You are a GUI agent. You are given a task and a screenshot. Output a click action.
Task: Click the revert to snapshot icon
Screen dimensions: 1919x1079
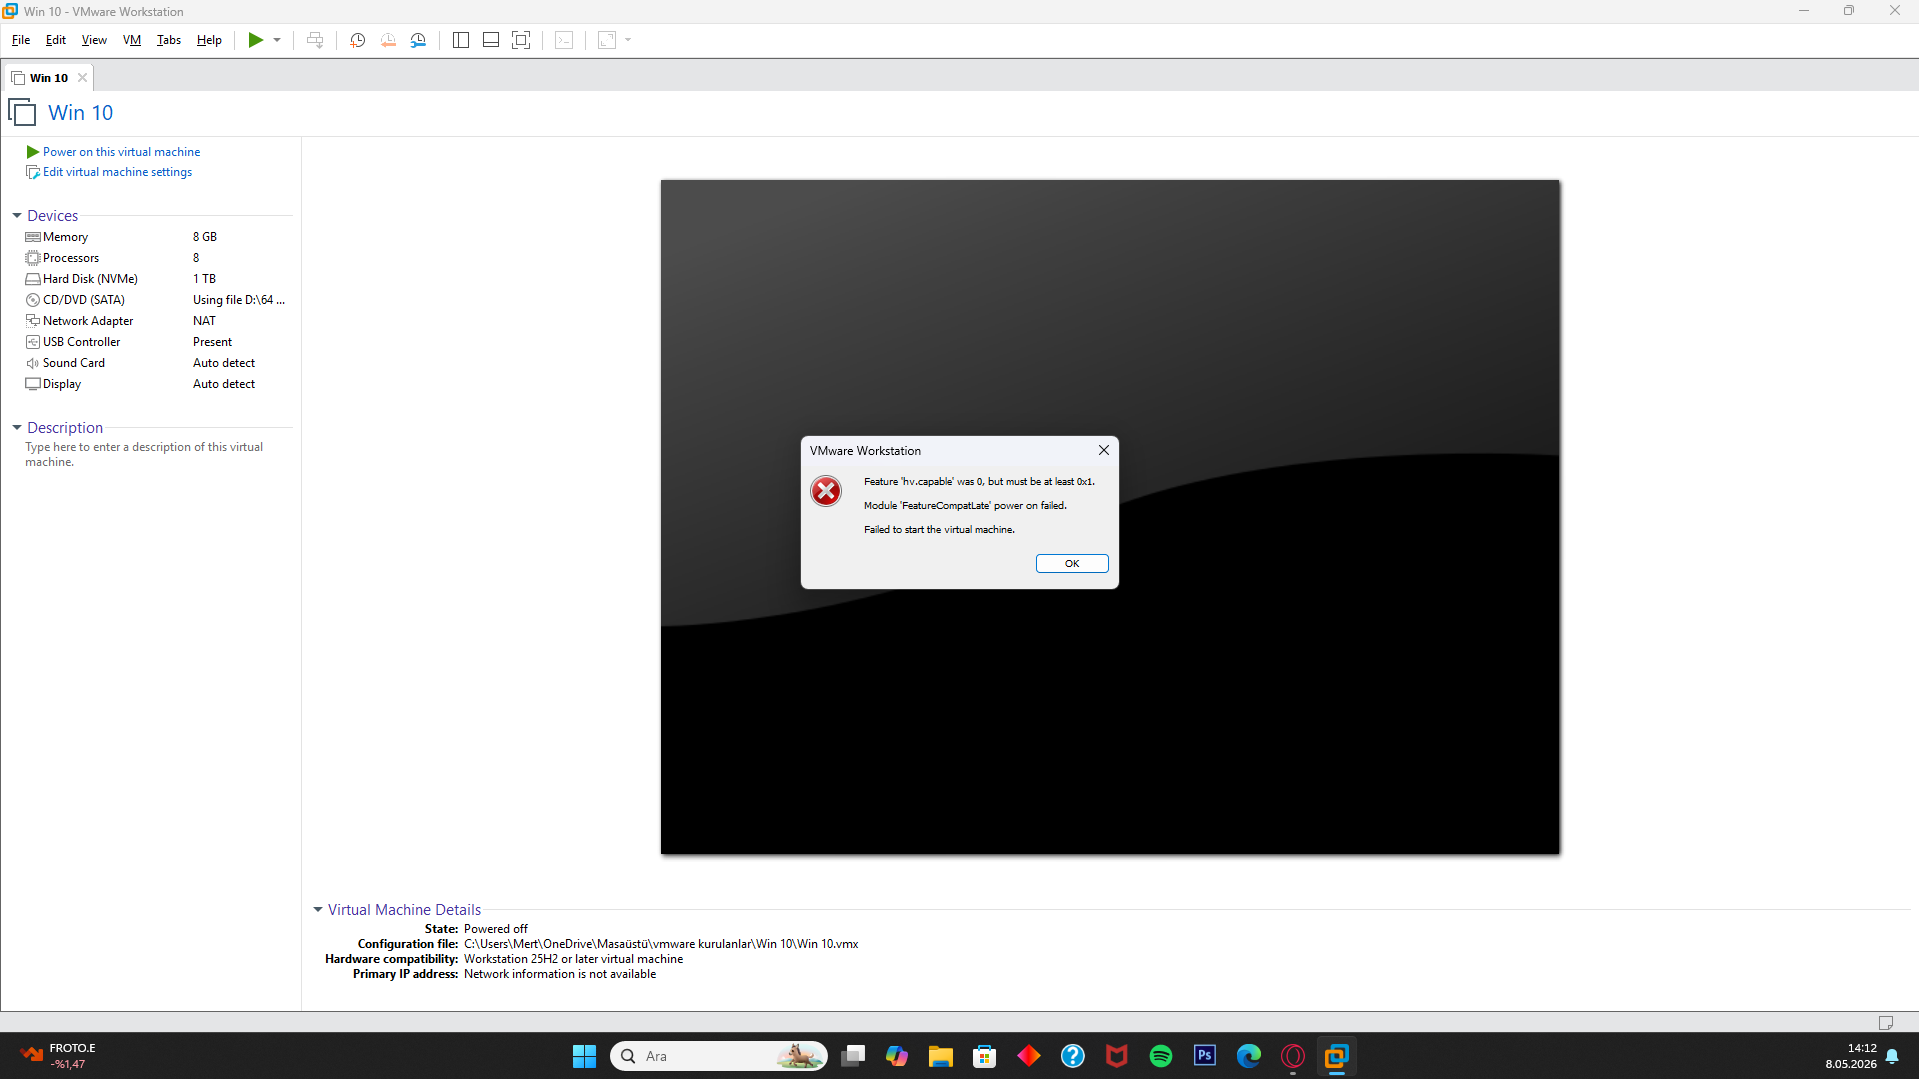(x=388, y=40)
